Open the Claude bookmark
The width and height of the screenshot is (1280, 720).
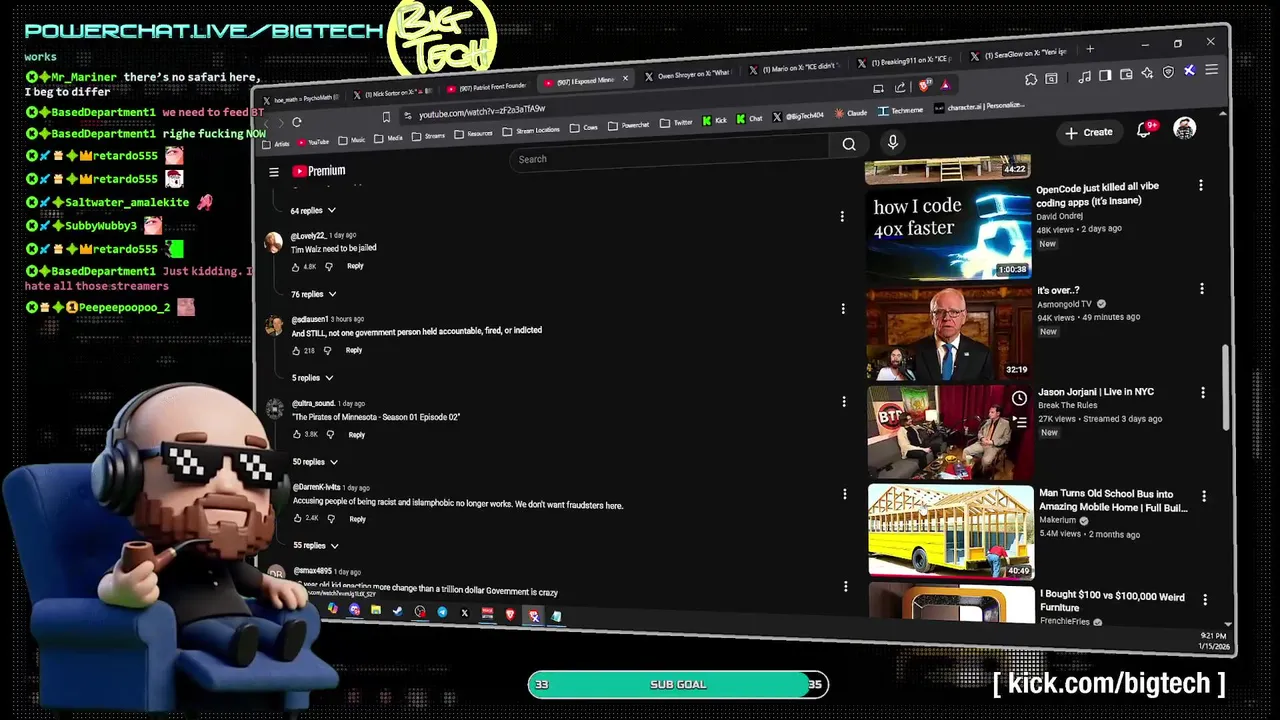(851, 113)
